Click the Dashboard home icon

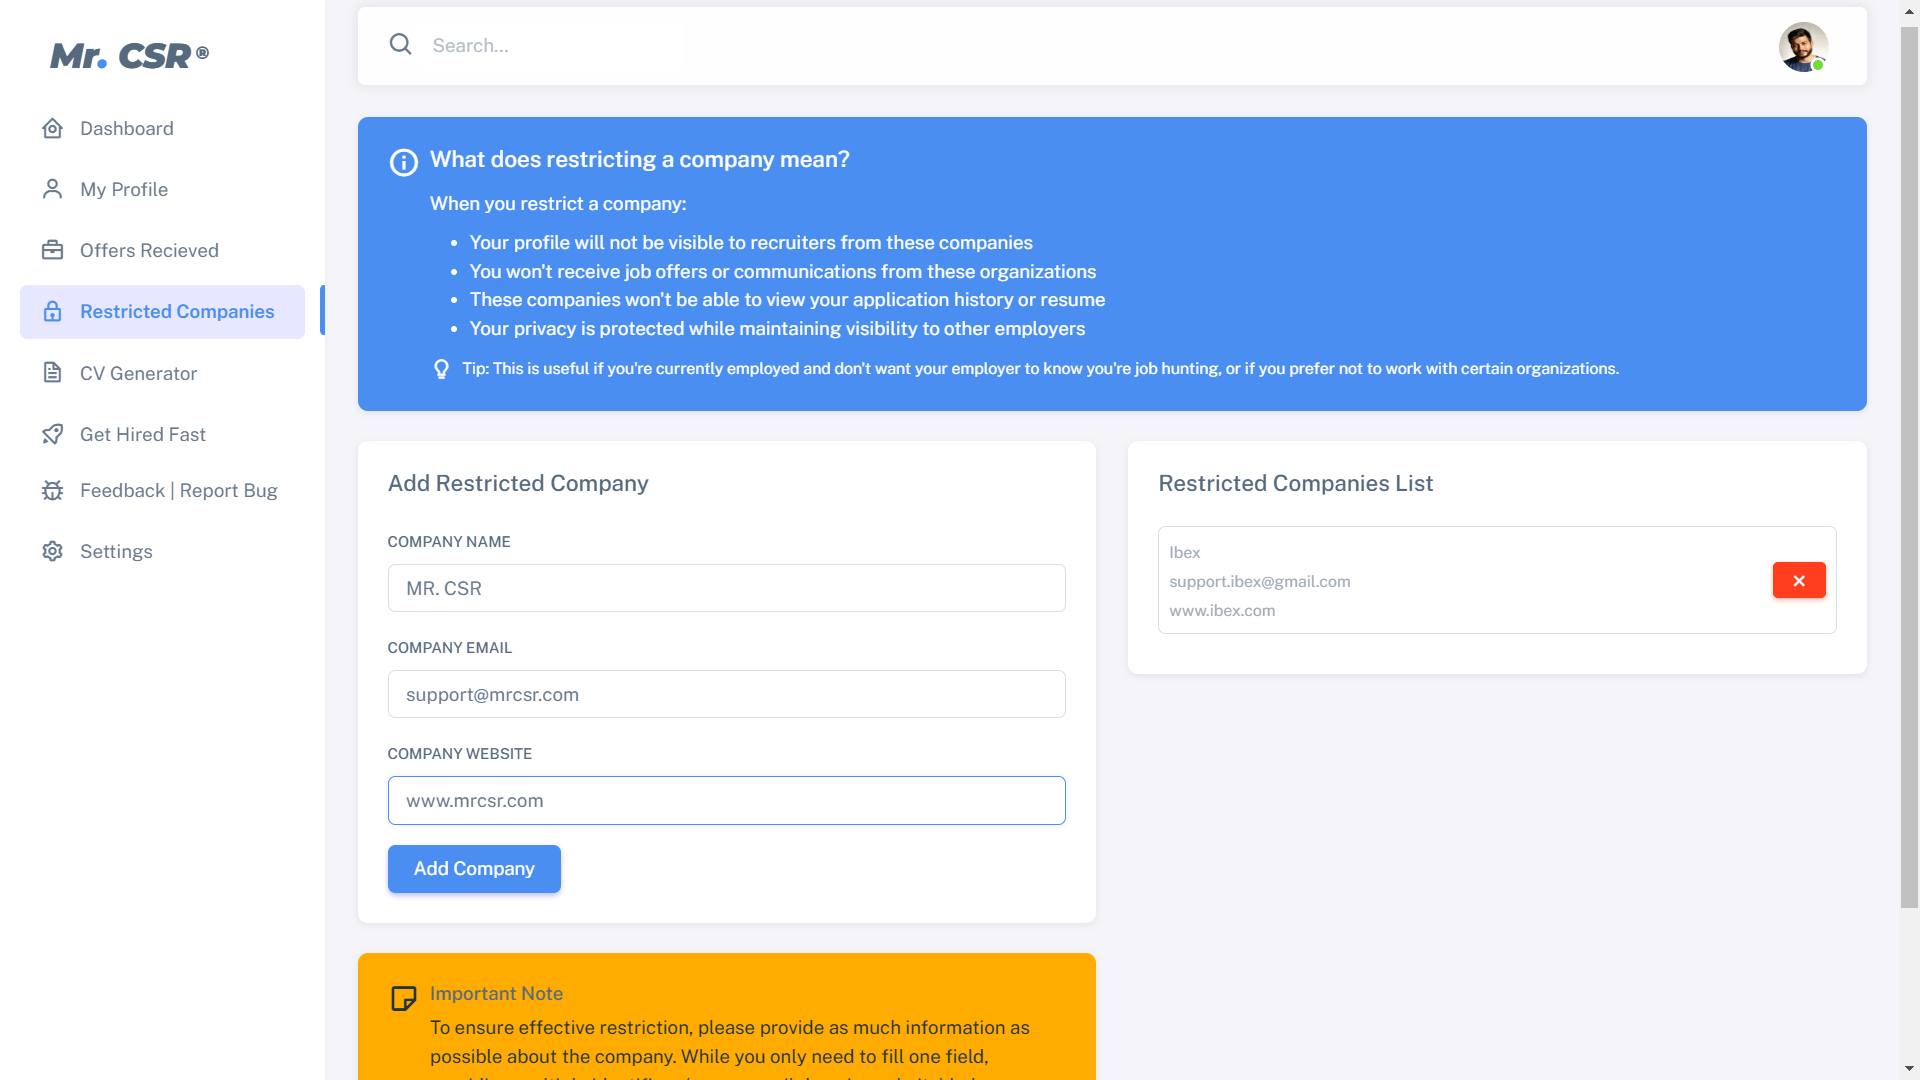[x=53, y=129]
